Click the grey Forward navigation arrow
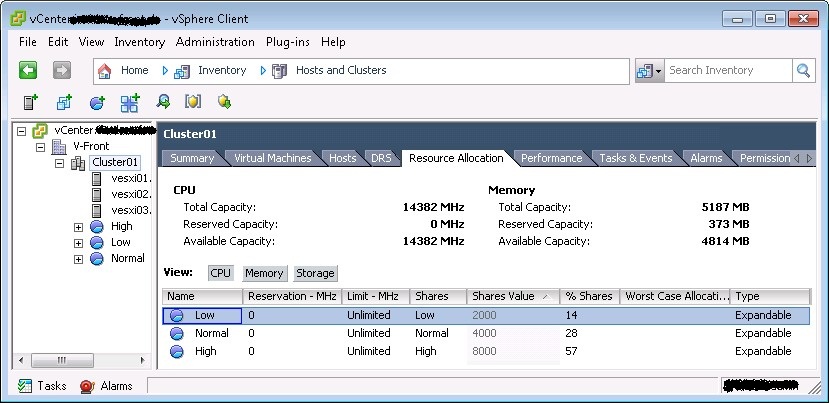The width and height of the screenshot is (829, 403). 62,70
